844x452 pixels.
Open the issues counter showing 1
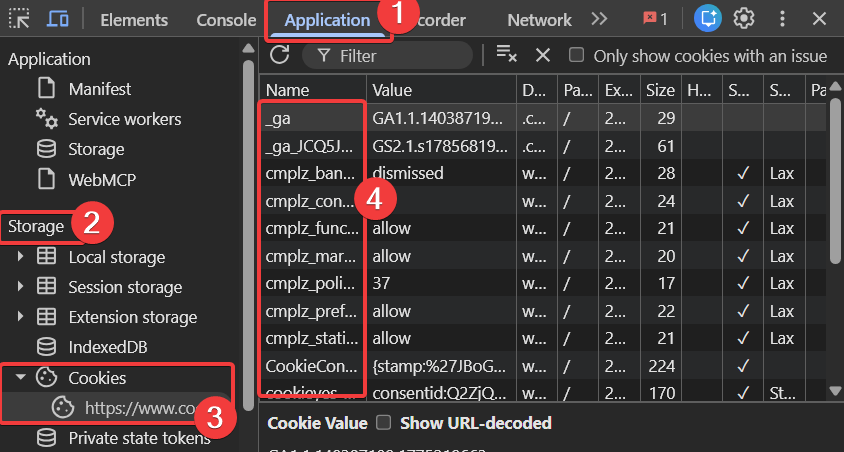pyautogui.click(x=655, y=19)
